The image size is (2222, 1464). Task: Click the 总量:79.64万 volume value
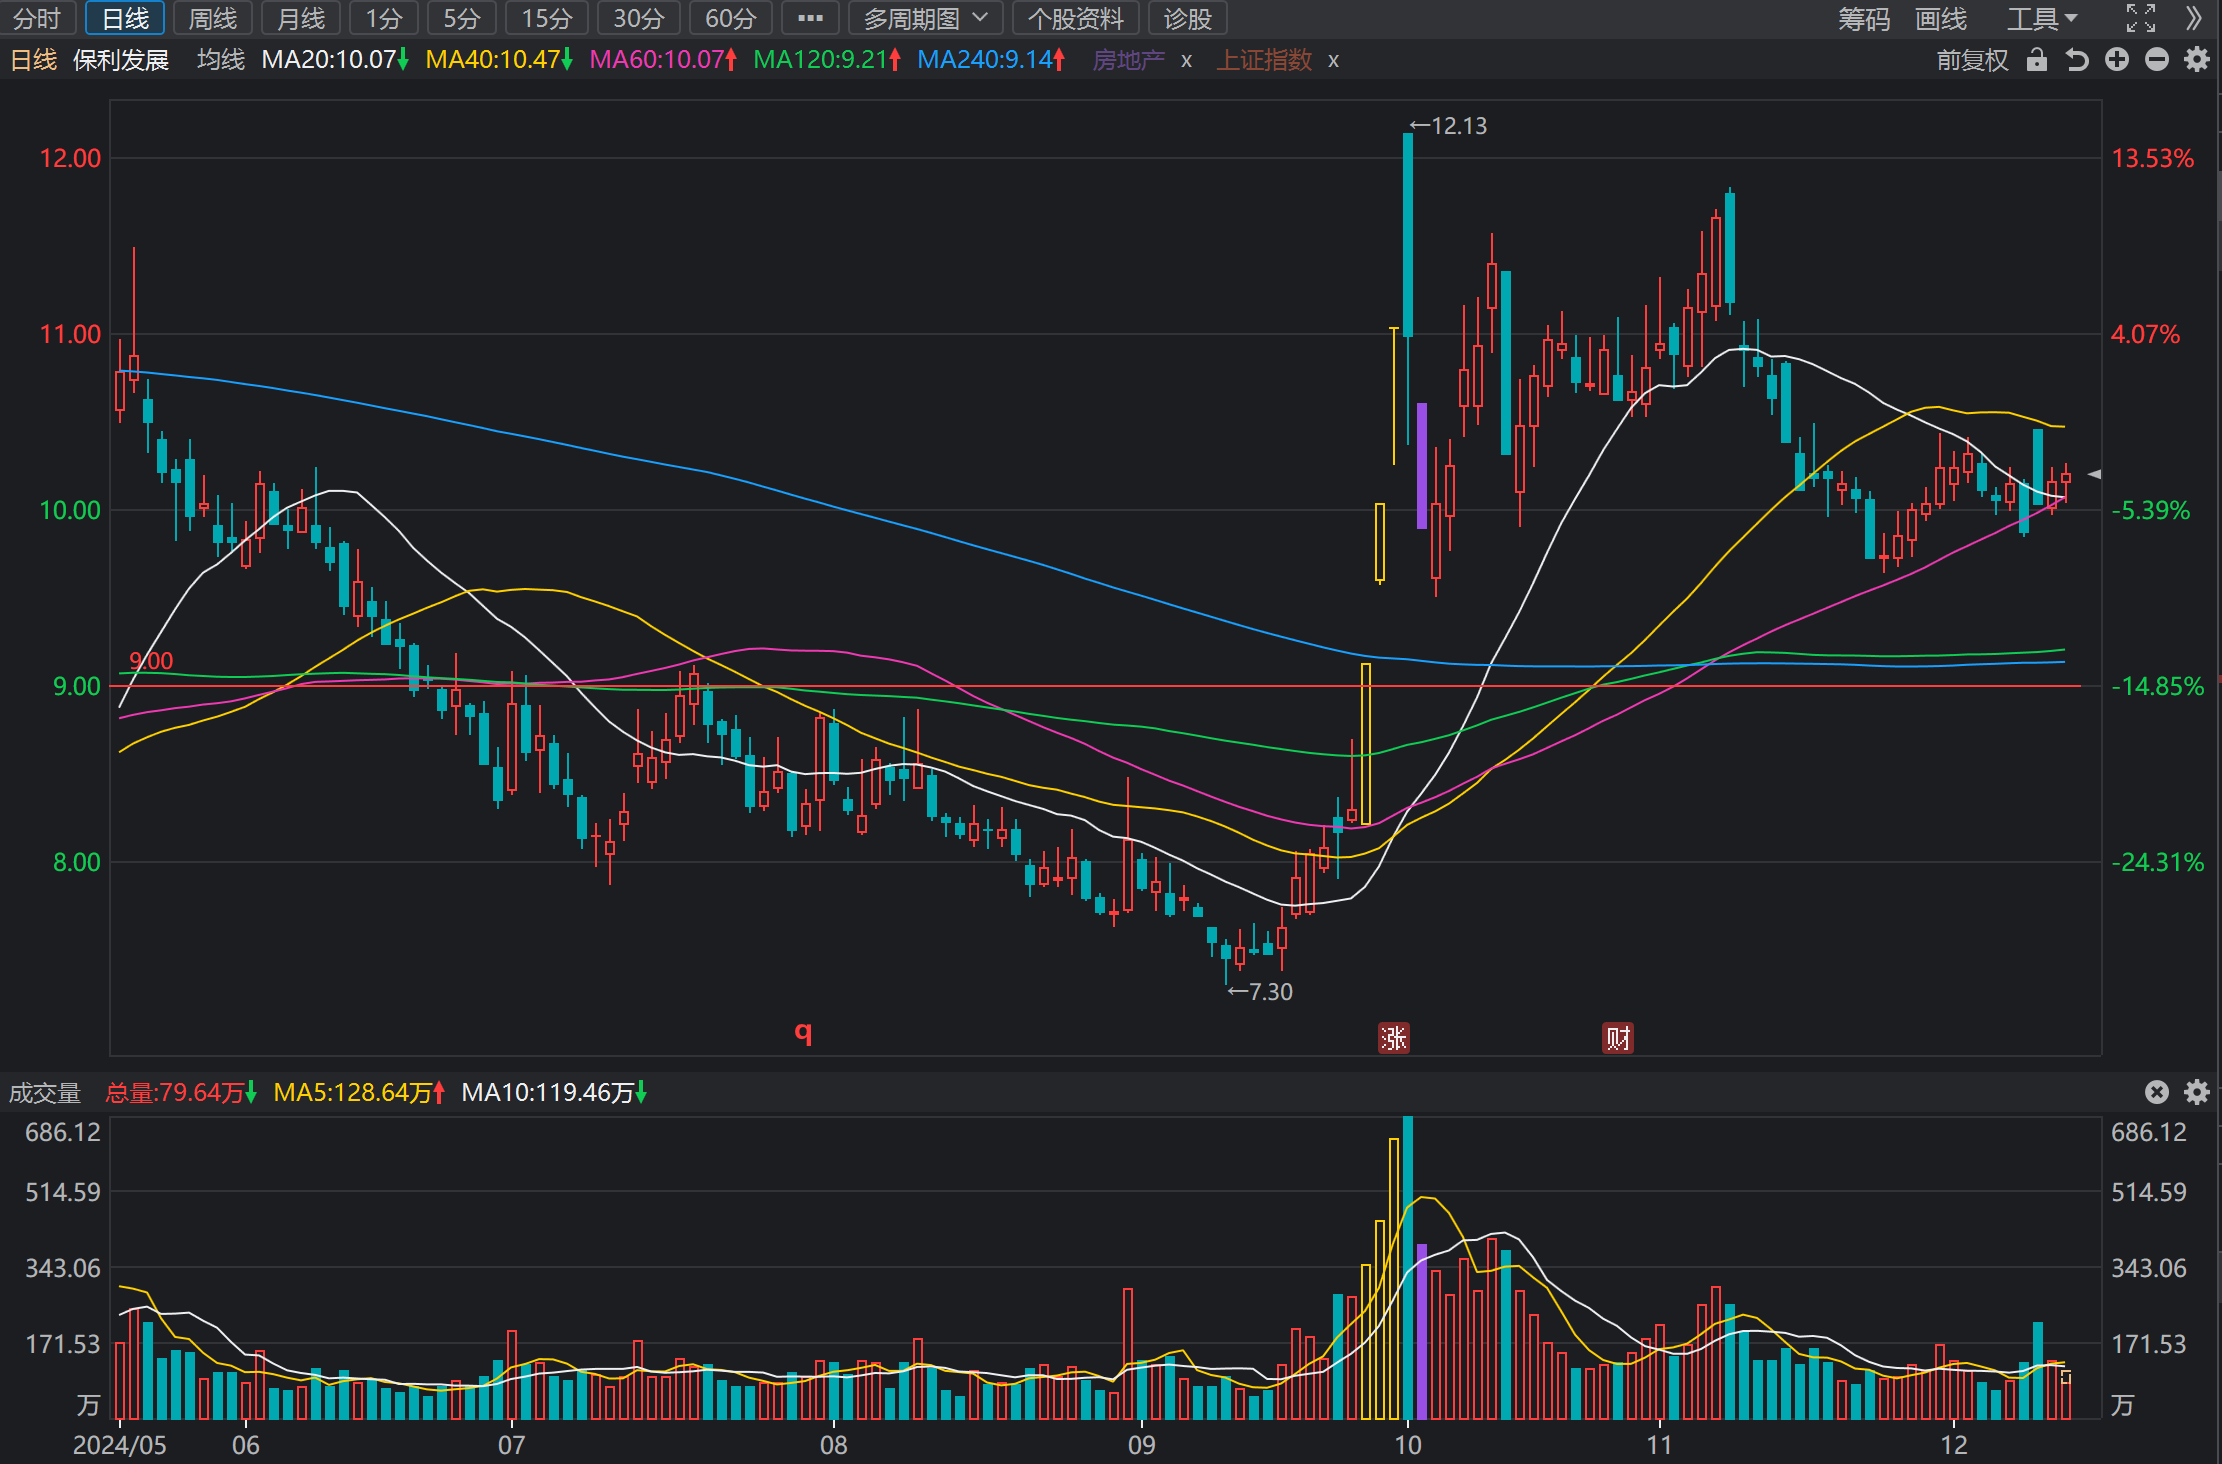(181, 1093)
